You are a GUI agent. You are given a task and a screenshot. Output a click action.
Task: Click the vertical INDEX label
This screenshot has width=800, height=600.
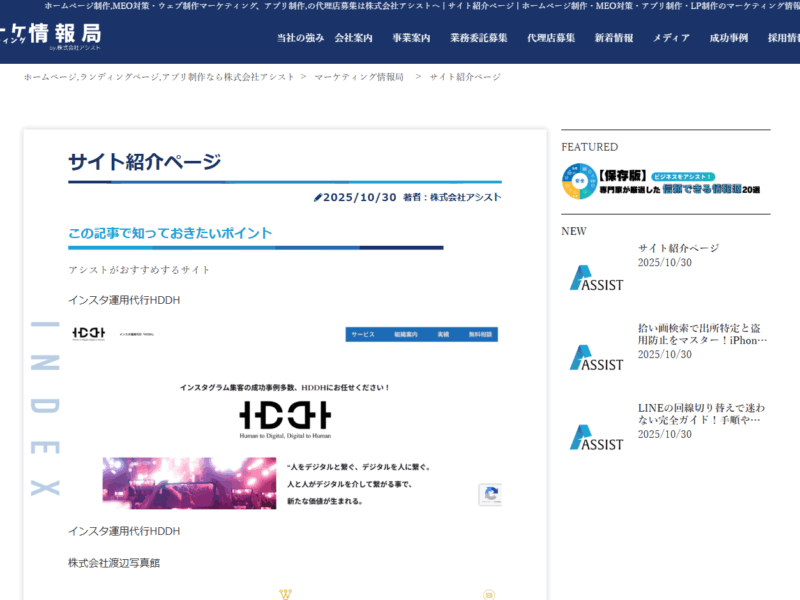coord(45,408)
